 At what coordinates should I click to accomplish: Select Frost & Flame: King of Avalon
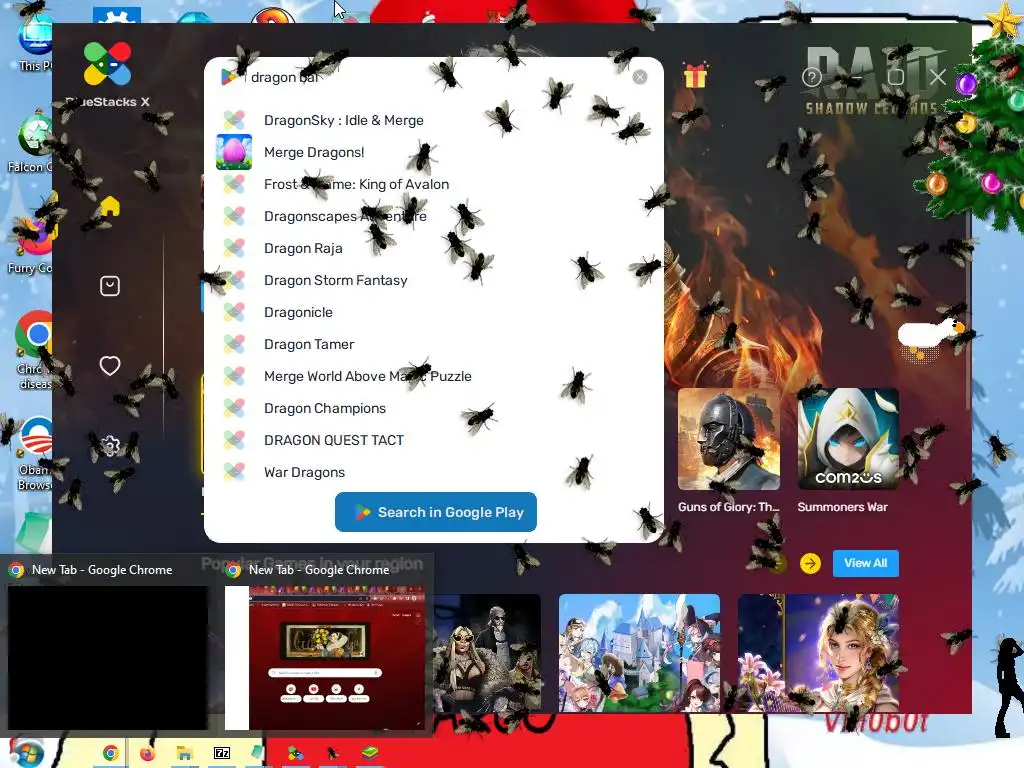[x=357, y=184]
